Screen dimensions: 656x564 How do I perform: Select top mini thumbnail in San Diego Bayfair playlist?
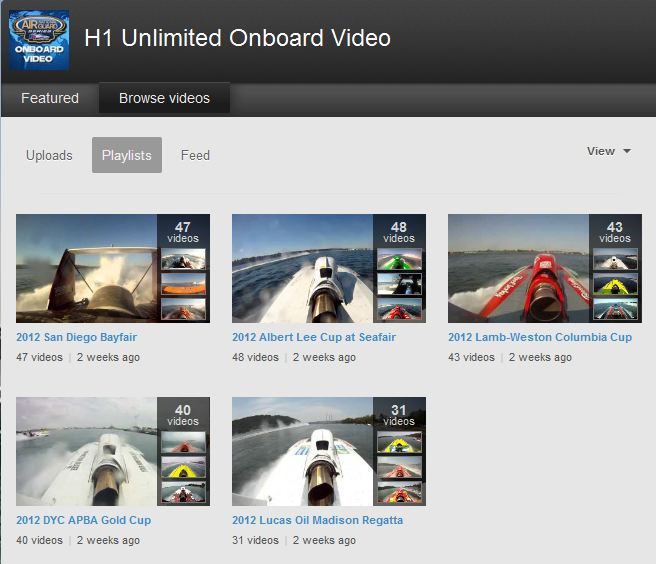(x=184, y=259)
